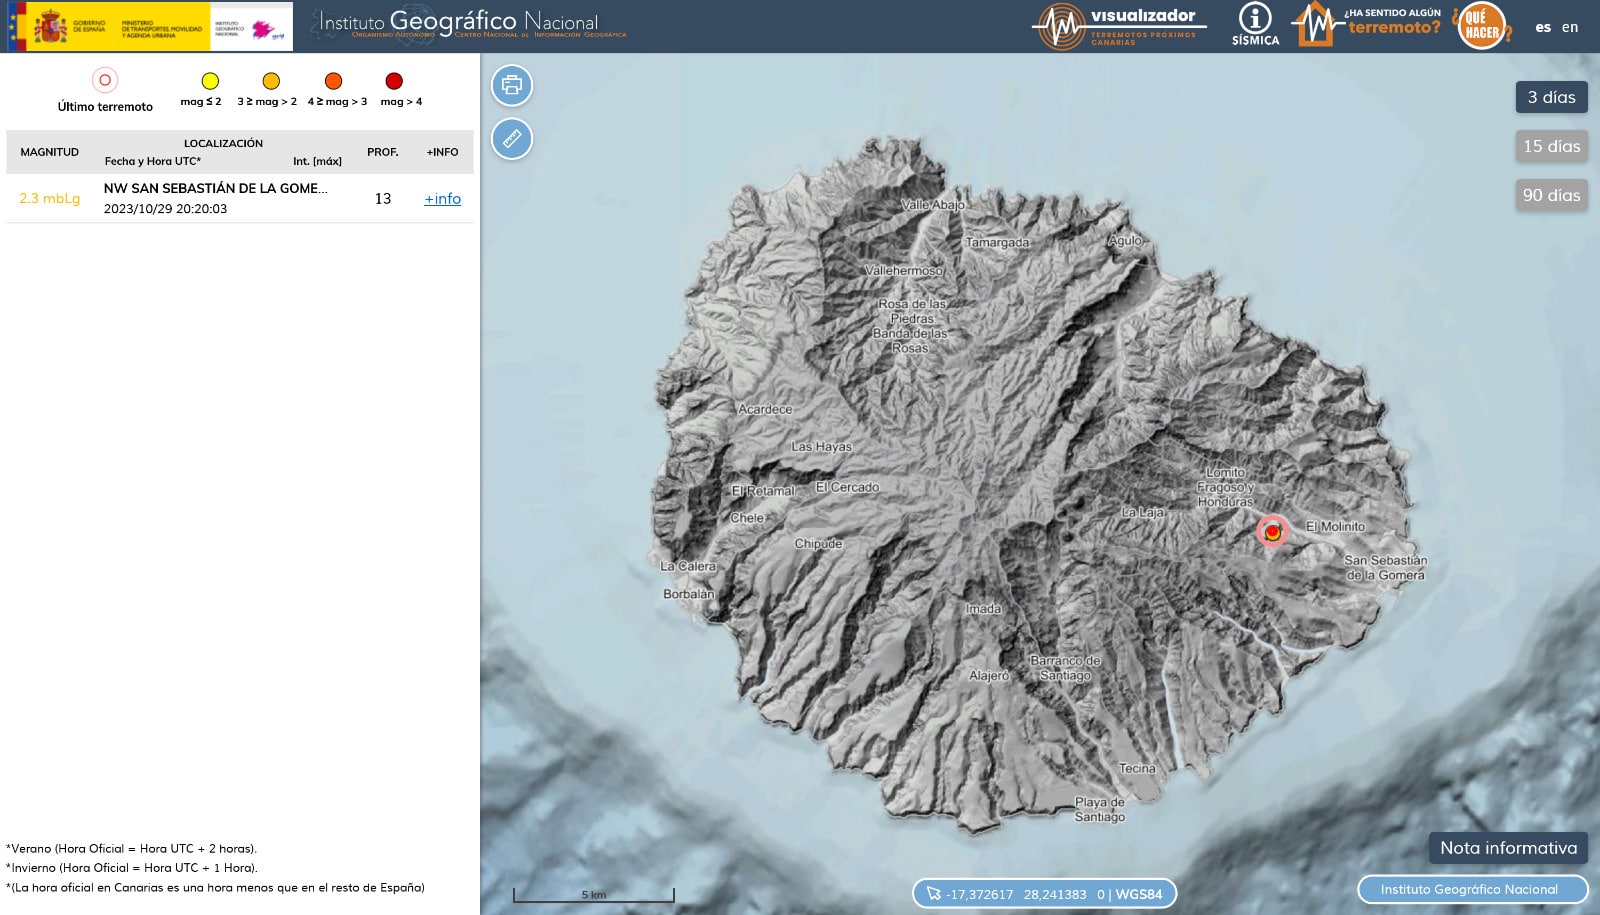Click the depth value 13
Viewport: 1600px width, 915px height.
pyautogui.click(x=383, y=198)
